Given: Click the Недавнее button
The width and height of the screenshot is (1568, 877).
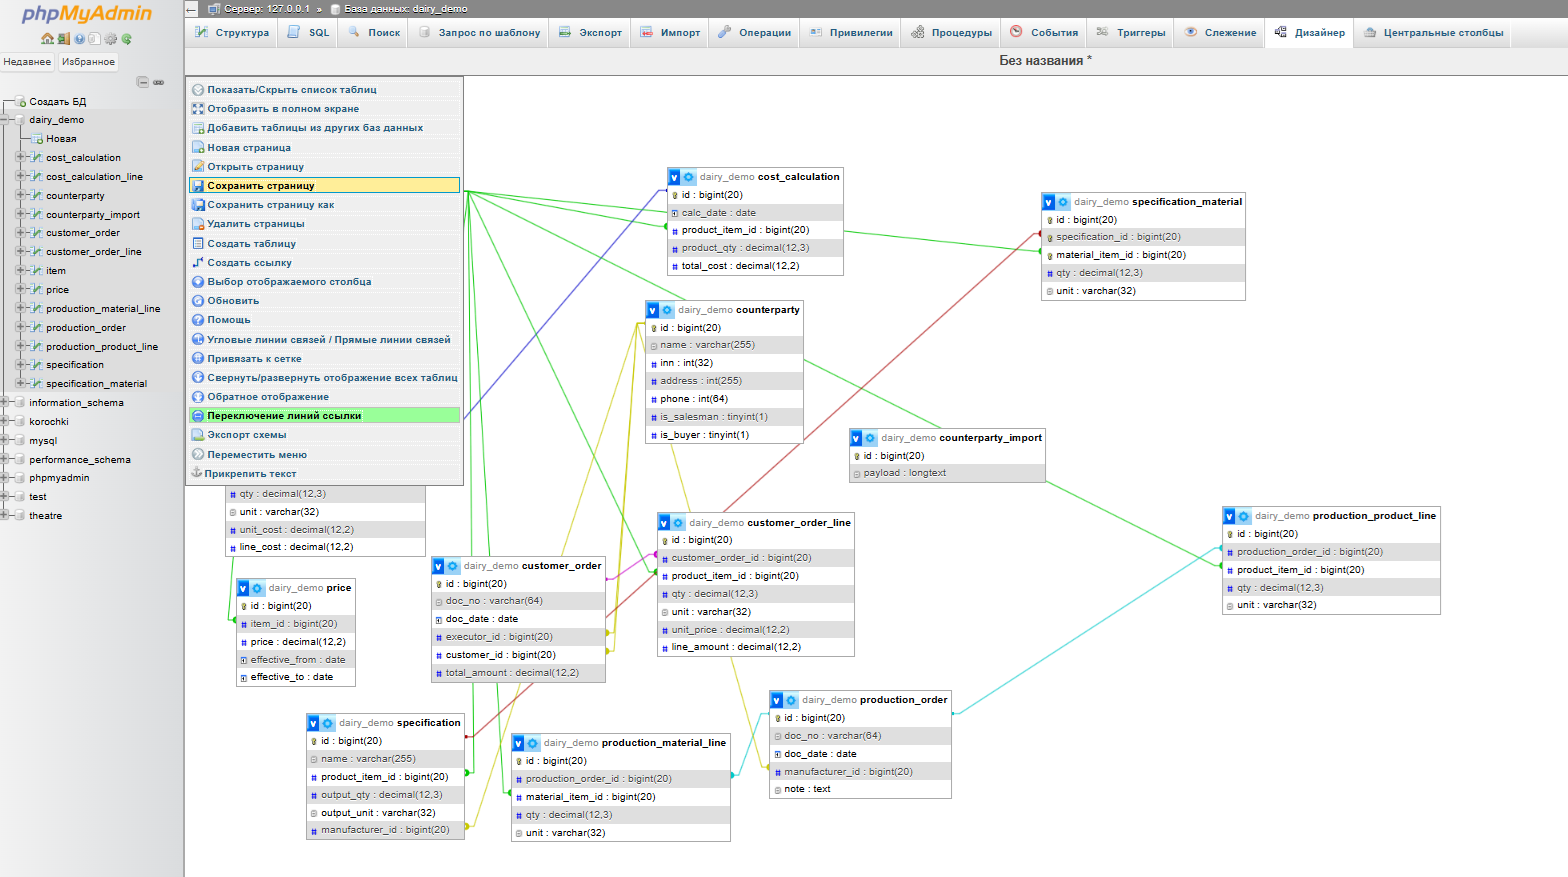Looking at the screenshot, I should 27,62.
